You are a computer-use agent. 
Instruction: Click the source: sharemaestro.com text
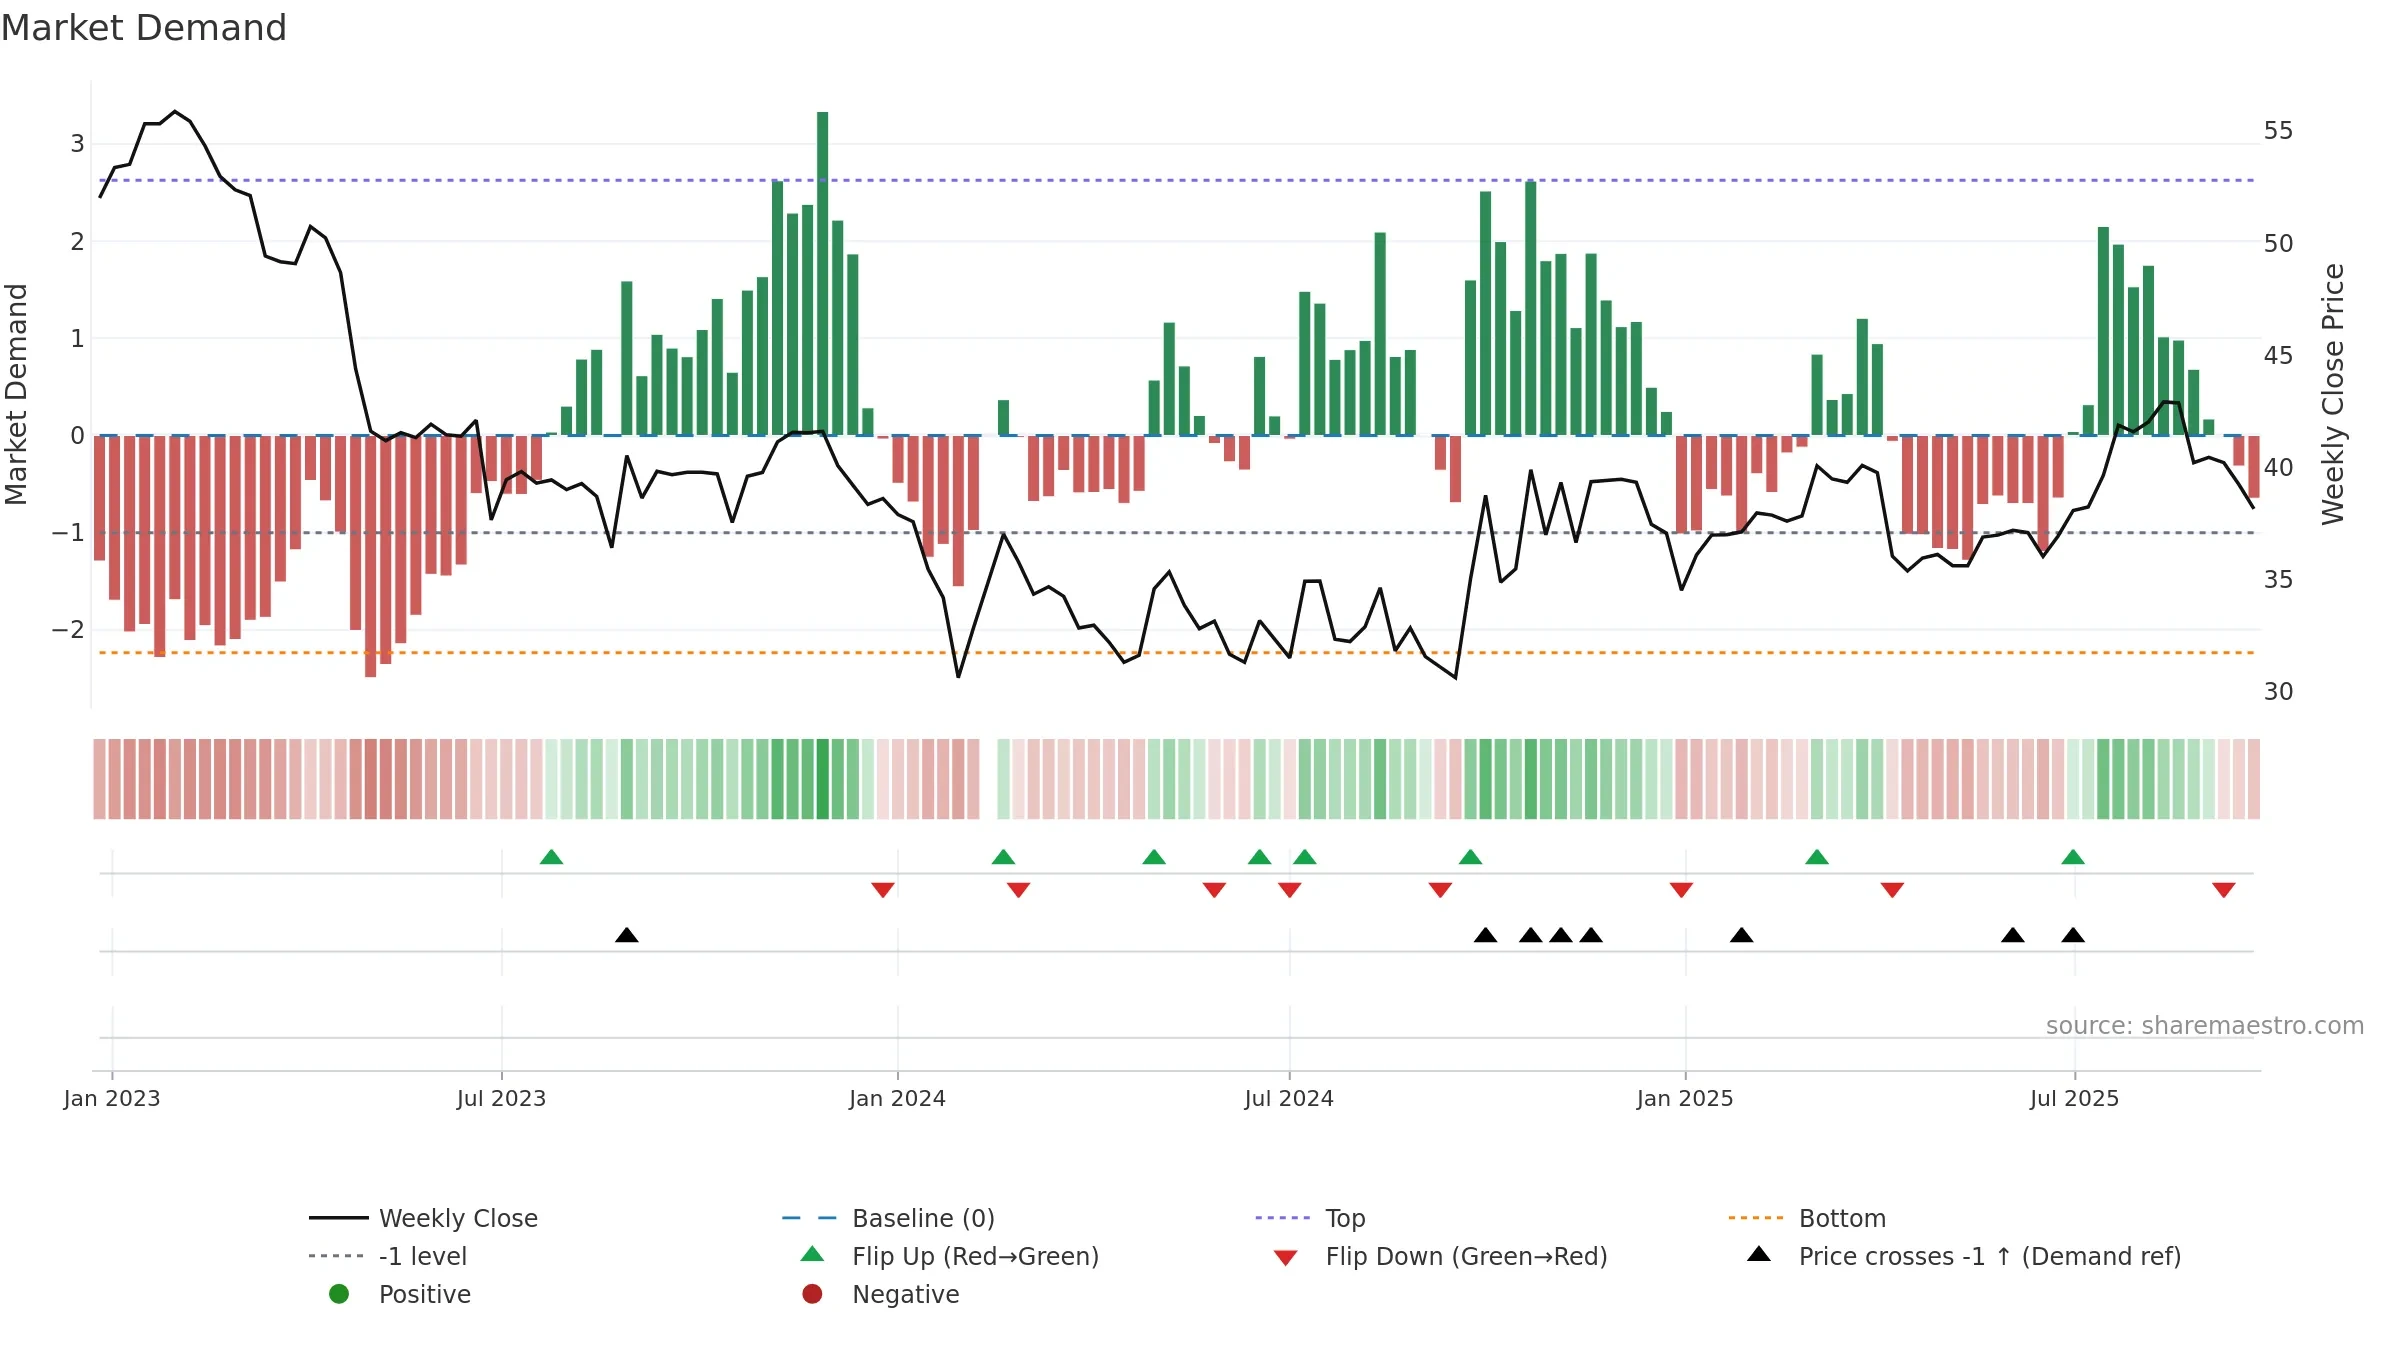(x=2205, y=1025)
